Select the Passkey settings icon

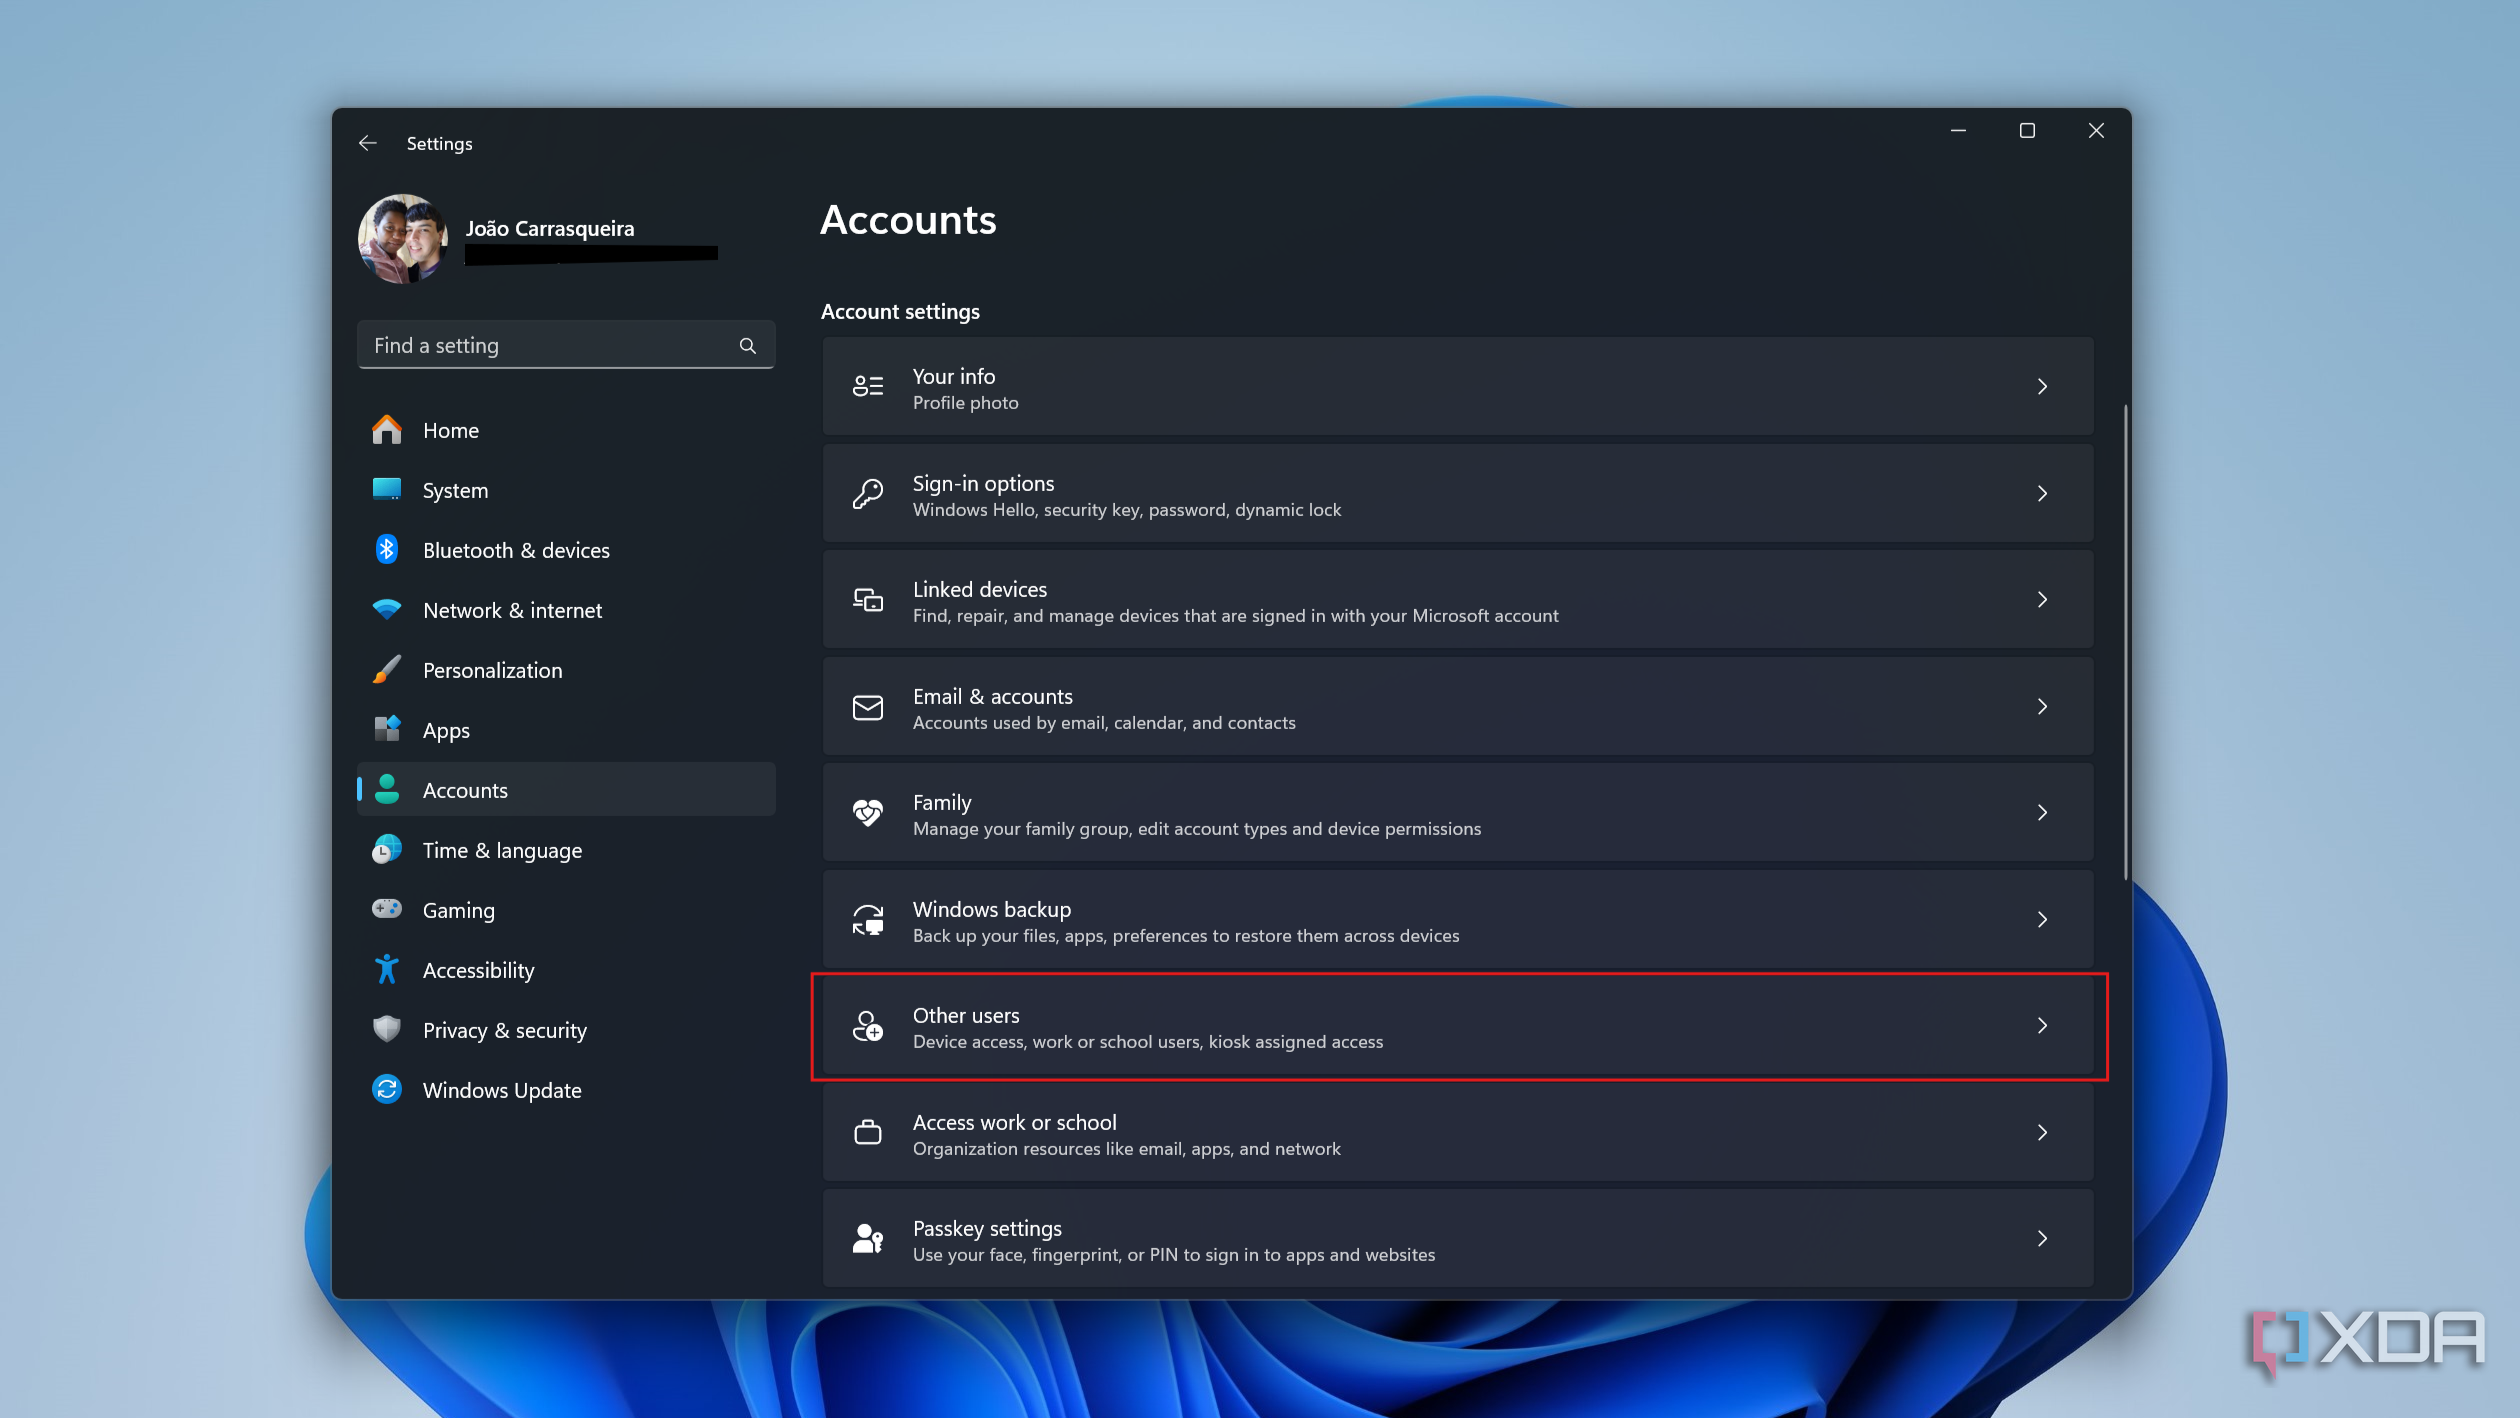[x=868, y=1238]
